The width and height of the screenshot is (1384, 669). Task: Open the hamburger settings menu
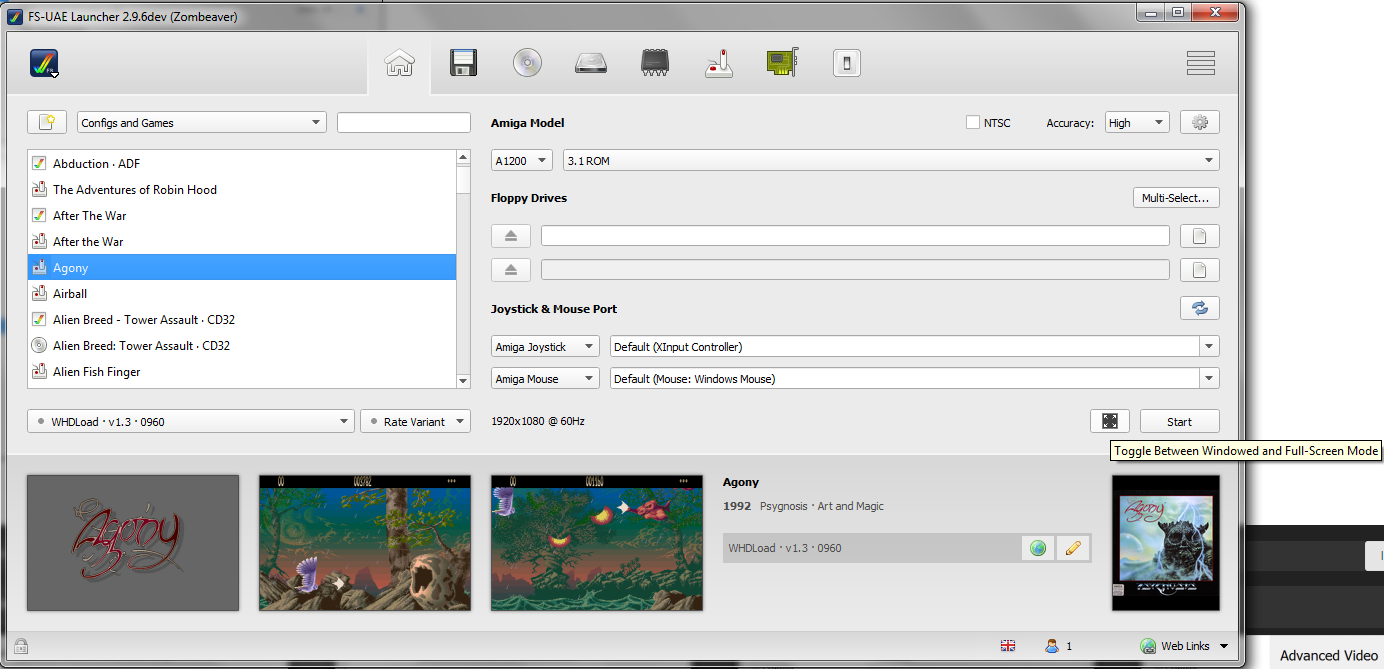click(1200, 63)
